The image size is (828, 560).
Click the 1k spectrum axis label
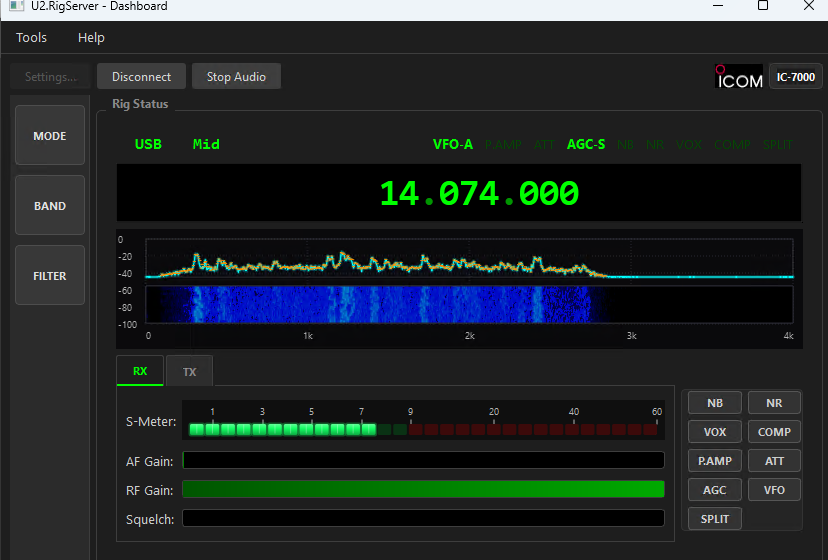[308, 335]
